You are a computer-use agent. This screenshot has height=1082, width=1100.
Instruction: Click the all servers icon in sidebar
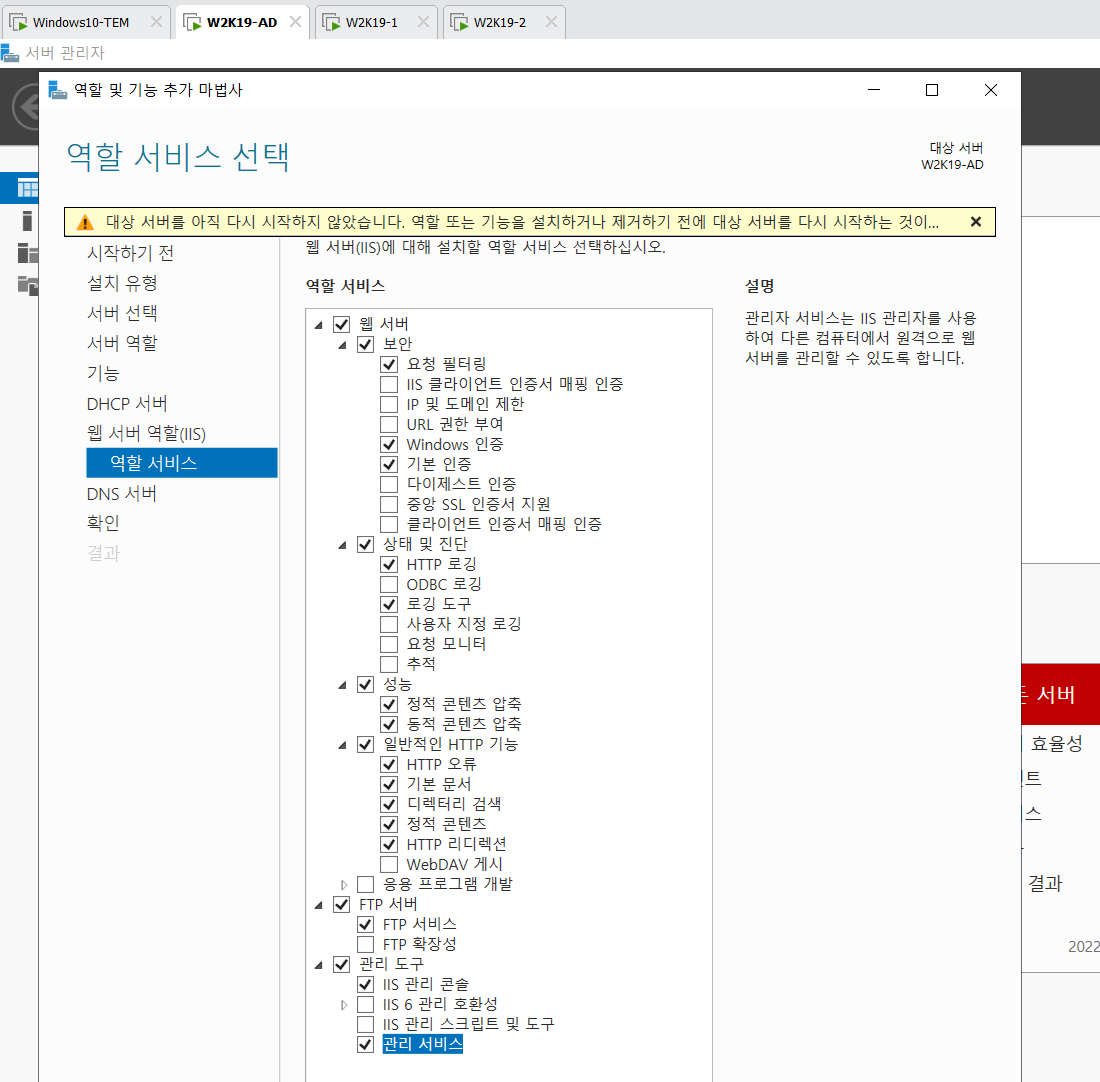click(x=27, y=253)
